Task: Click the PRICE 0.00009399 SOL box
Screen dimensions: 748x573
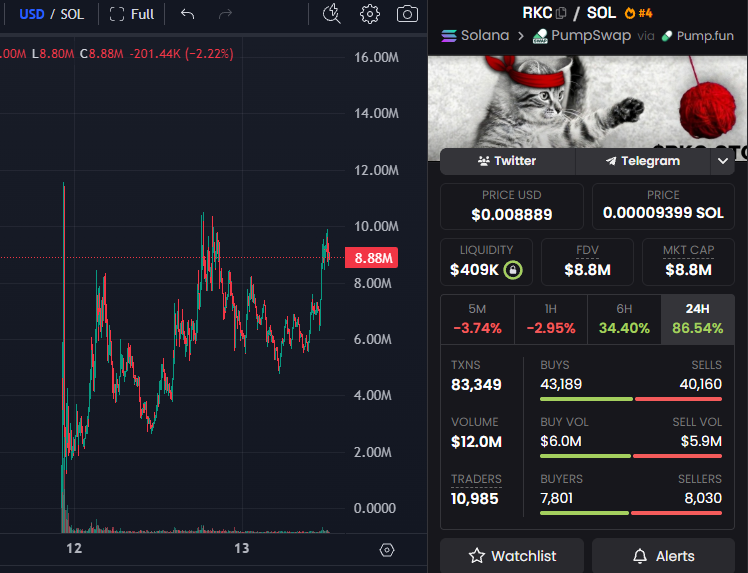Action: pyautogui.click(x=663, y=207)
